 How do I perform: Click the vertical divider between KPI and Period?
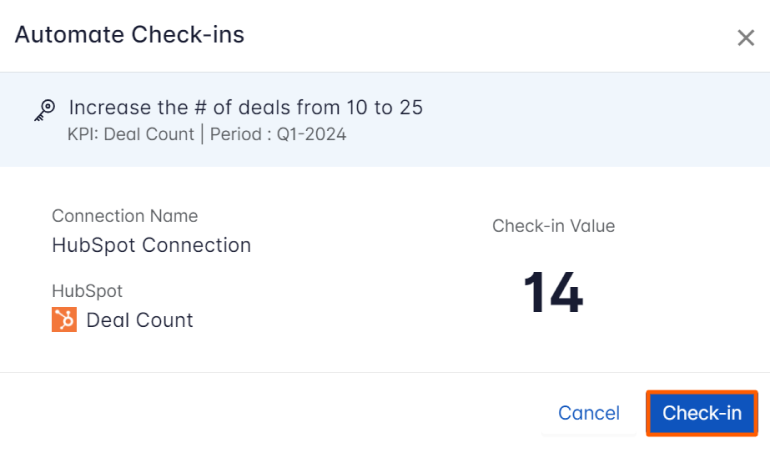tap(202, 134)
